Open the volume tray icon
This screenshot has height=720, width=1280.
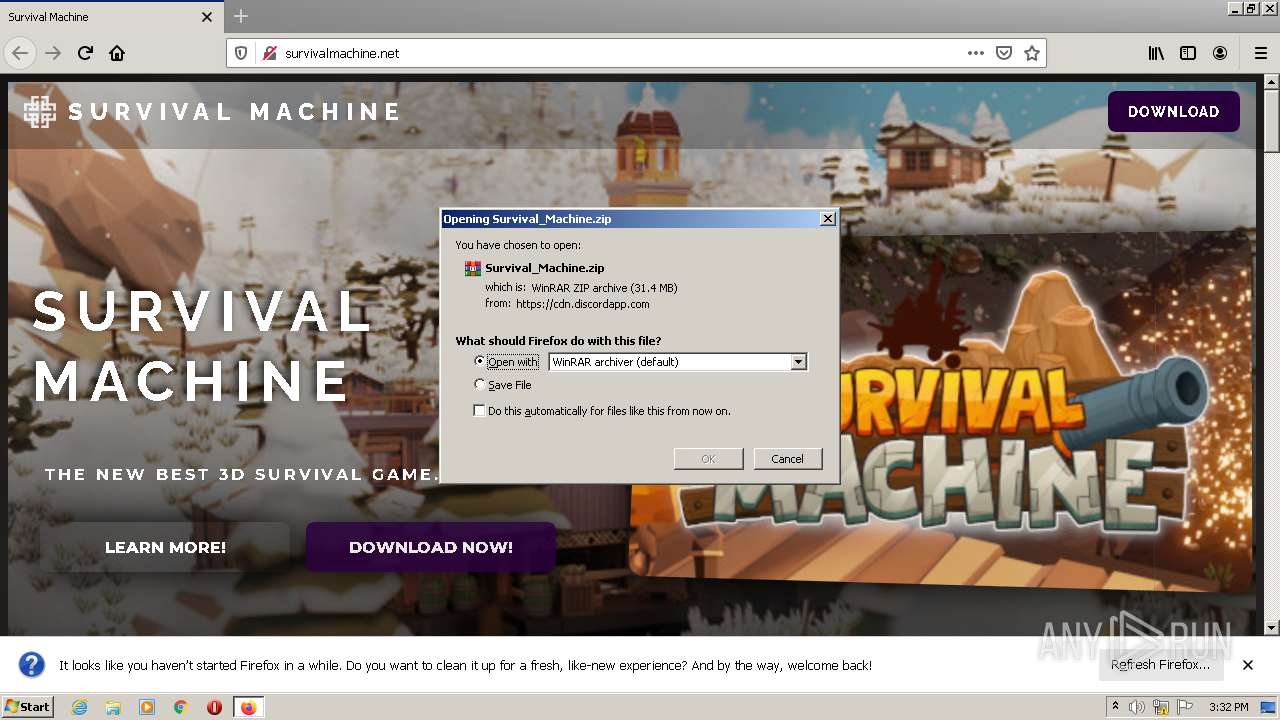click(1137, 707)
